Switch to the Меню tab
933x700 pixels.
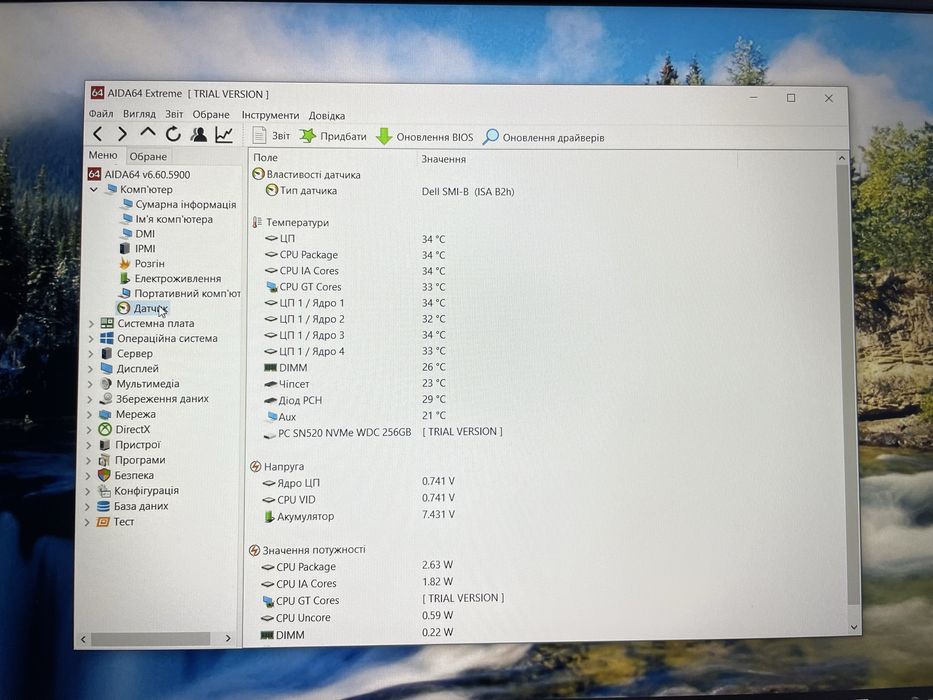click(x=103, y=155)
